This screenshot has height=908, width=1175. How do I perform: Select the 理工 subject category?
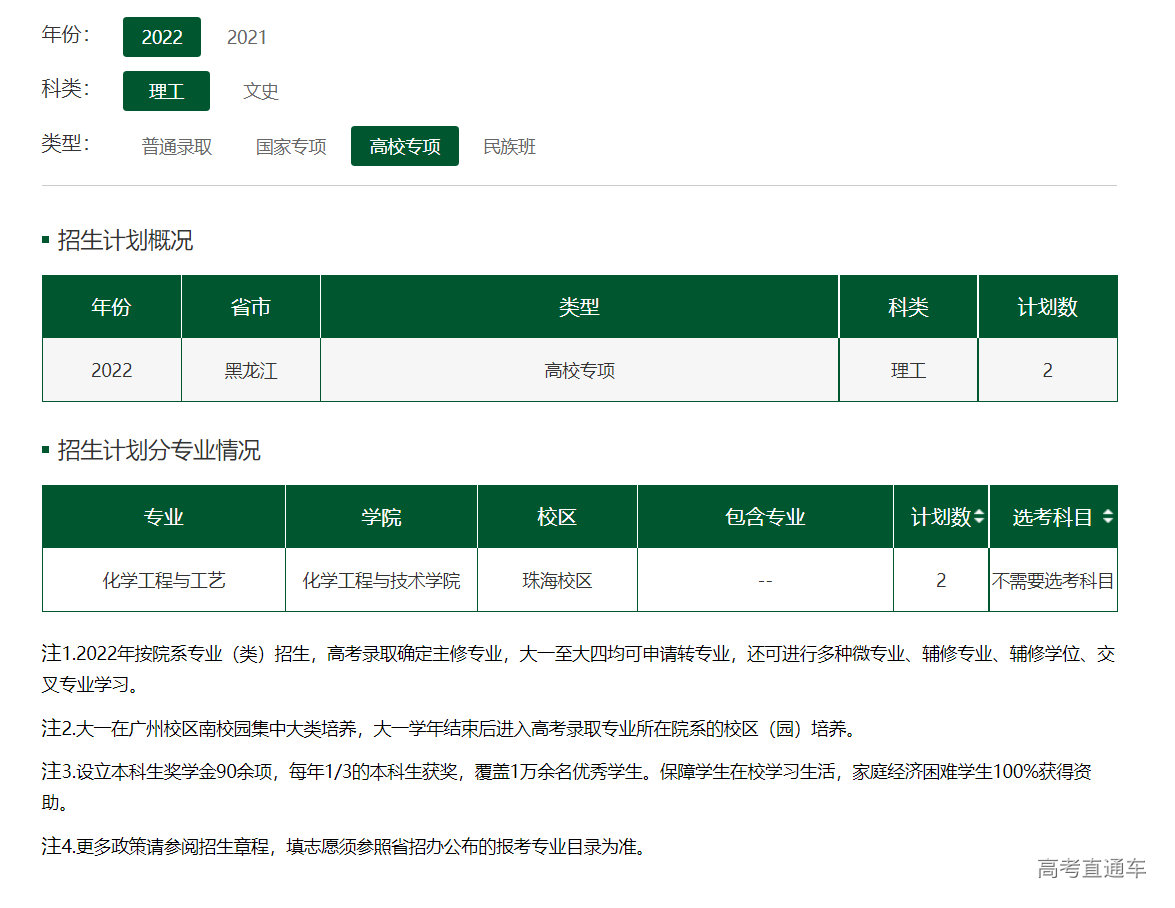(166, 91)
